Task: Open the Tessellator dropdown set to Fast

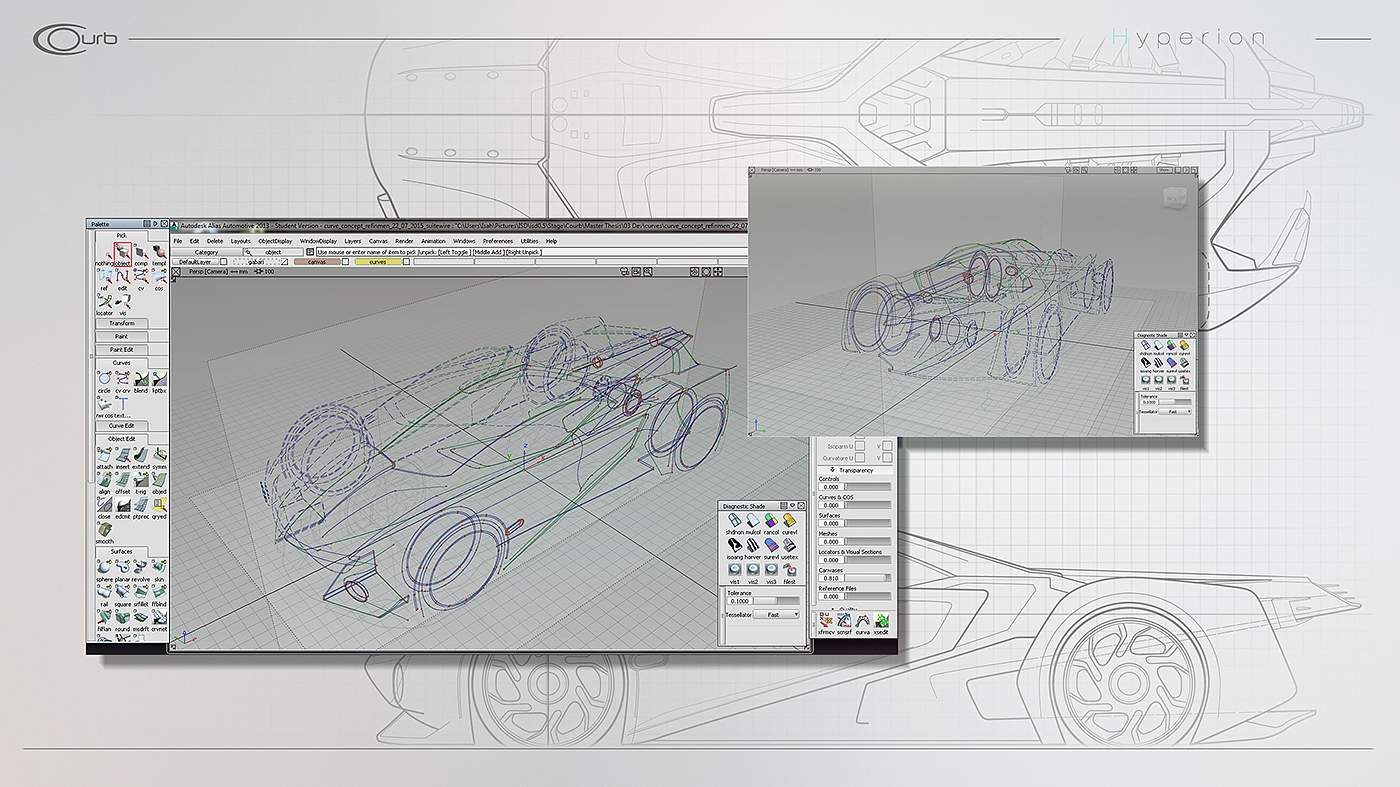Action: [775, 615]
